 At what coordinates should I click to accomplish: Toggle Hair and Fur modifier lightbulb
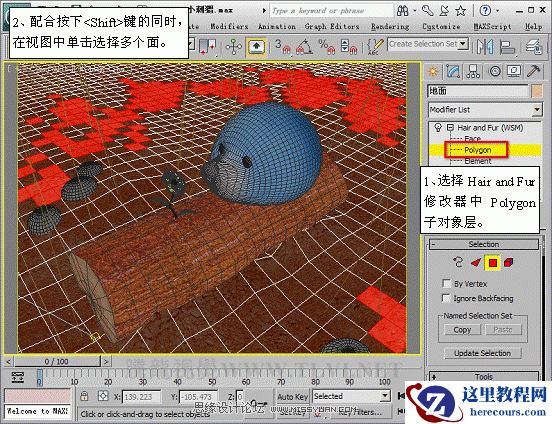click(x=438, y=127)
